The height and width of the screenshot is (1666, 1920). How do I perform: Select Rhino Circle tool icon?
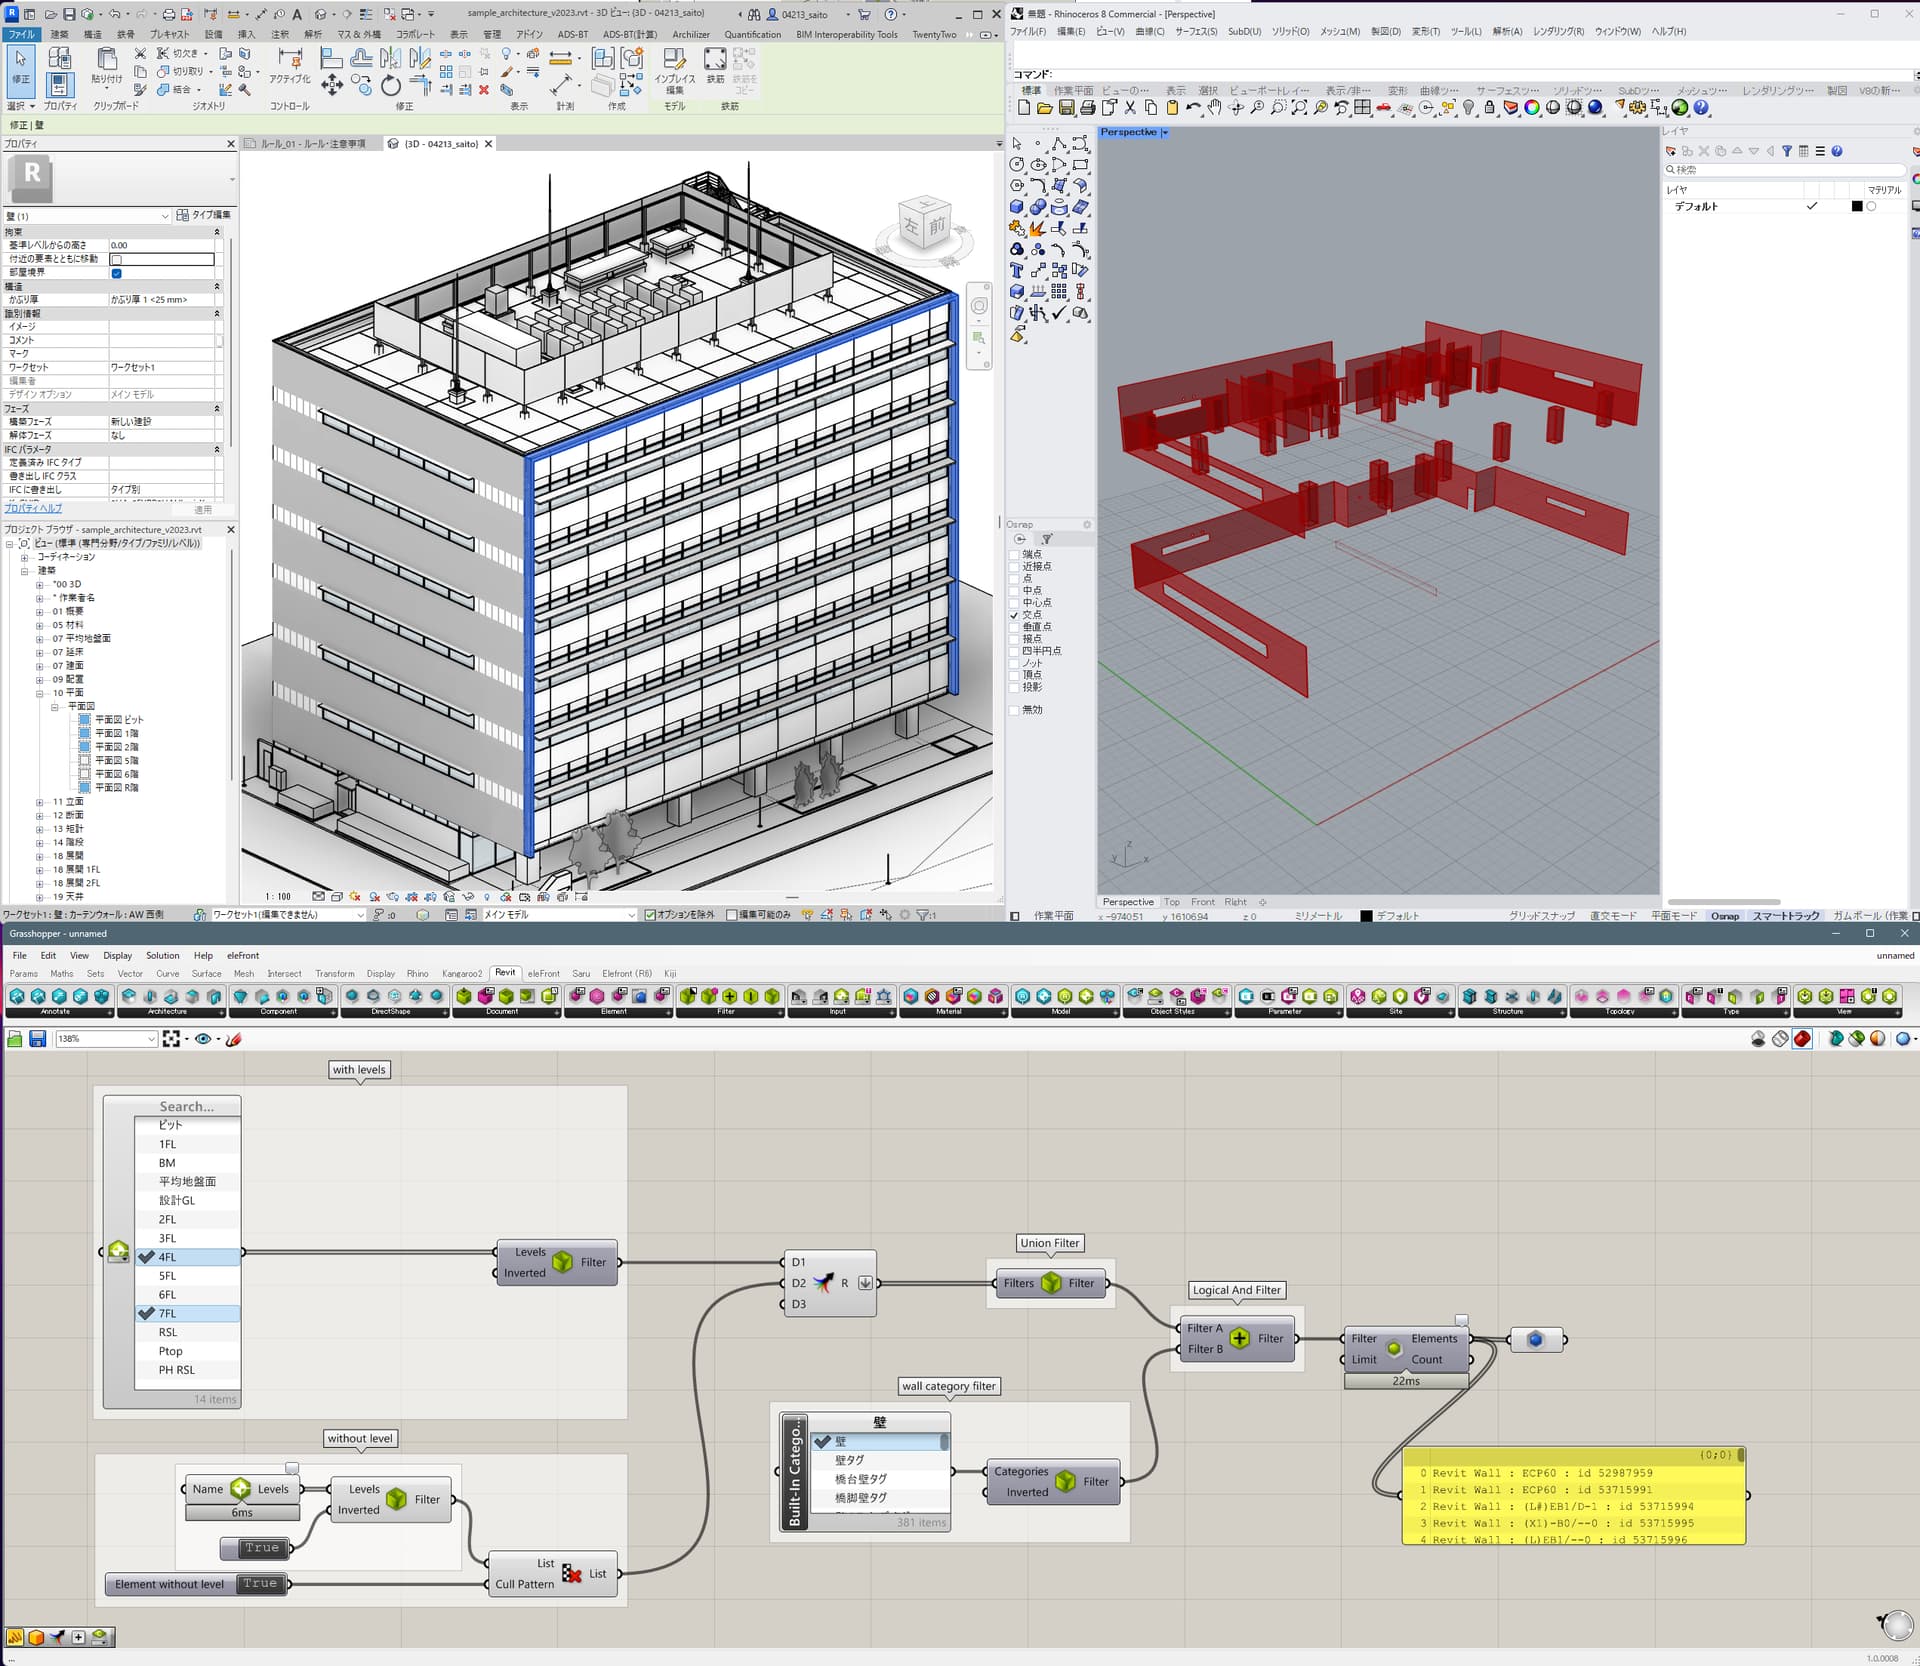(1017, 165)
